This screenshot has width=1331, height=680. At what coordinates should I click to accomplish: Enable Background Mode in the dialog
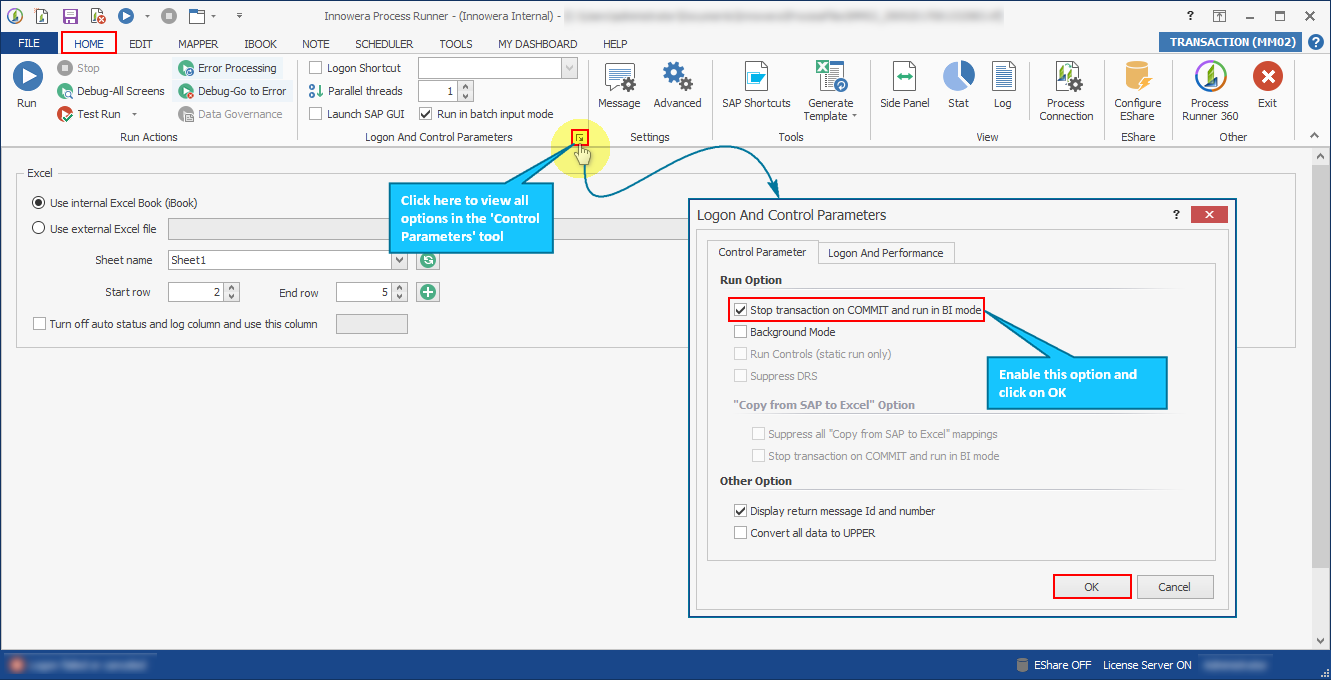pyautogui.click(x=741, y=332)
